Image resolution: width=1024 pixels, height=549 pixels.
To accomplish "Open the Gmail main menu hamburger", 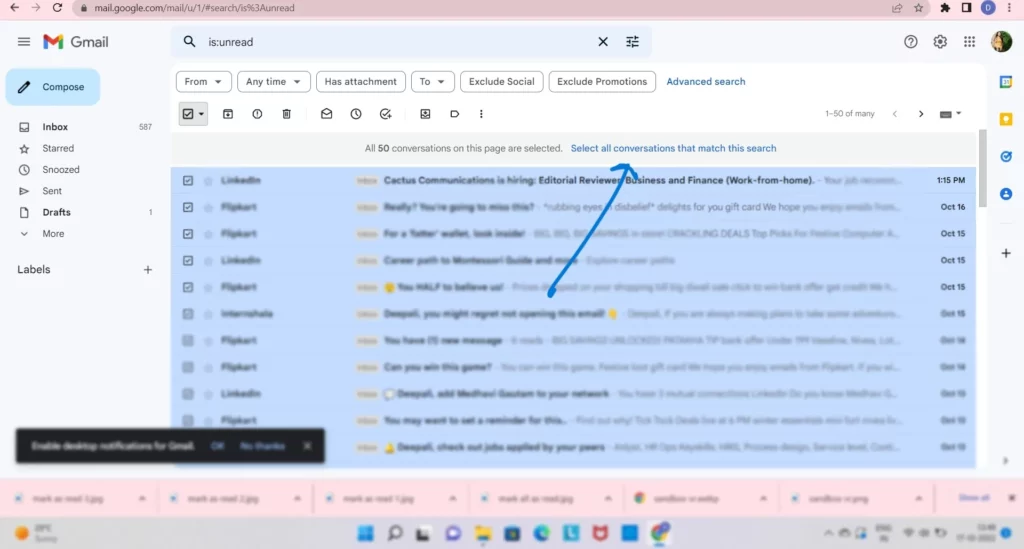I will pyautogui.click(x=24, y=42).
